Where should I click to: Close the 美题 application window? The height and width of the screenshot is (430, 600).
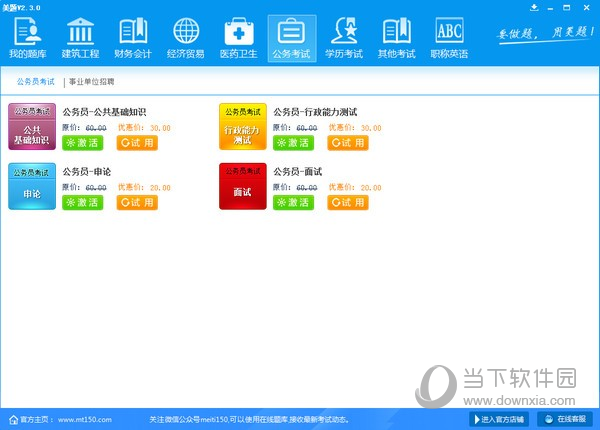click(586, 7)
